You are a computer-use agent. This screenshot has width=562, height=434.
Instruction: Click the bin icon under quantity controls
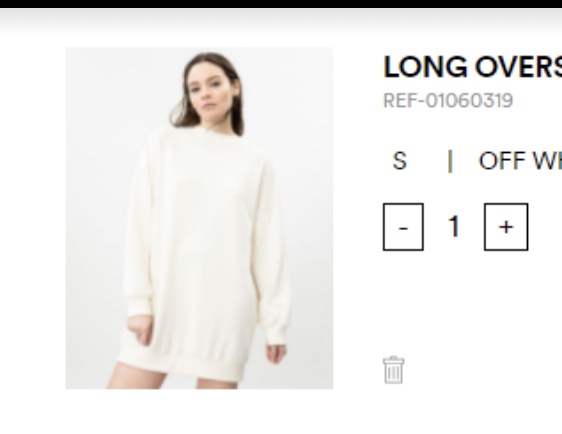pos(394,370)
